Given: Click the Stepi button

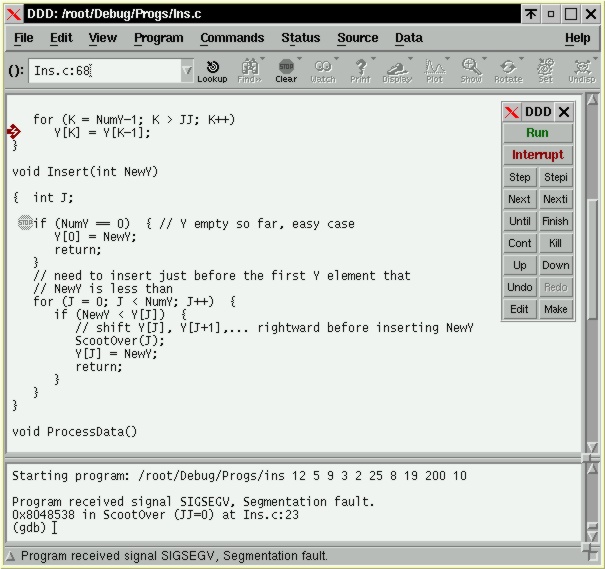Looking at the screenshot, I should pyautogui.click(x=555, y=177).
